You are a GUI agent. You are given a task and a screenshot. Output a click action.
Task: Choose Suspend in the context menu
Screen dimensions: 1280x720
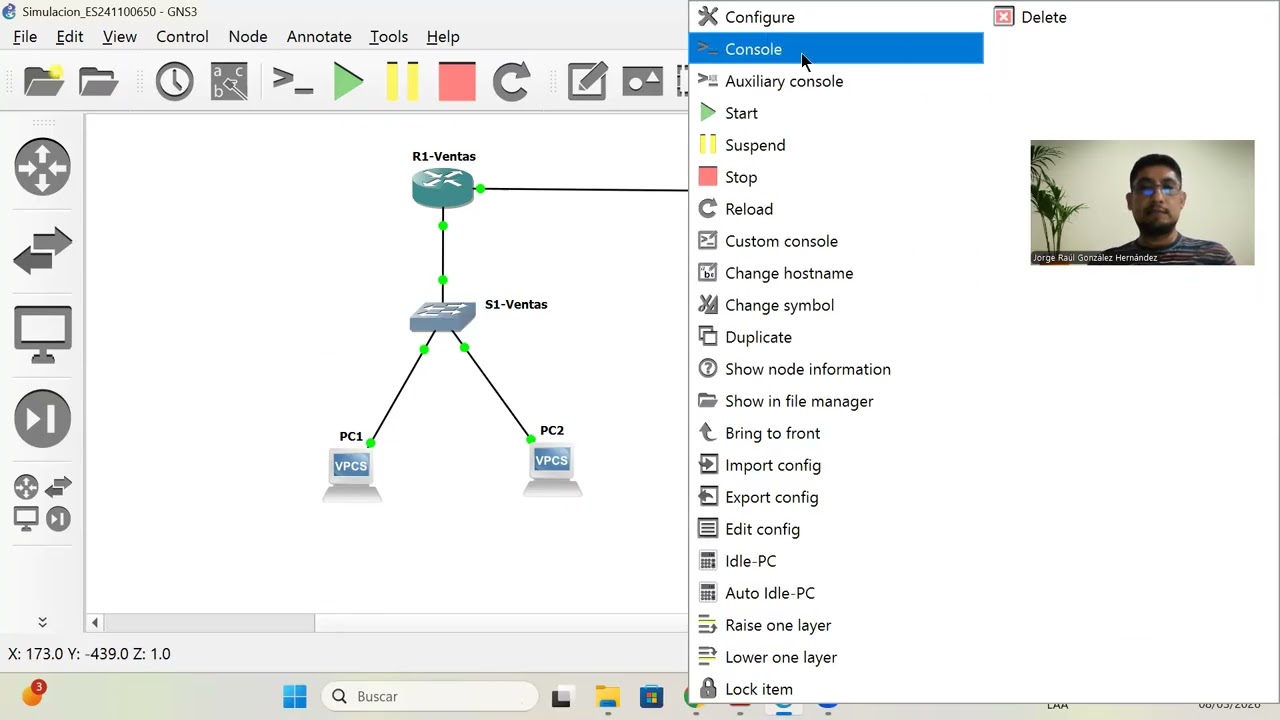pos(836,145)
